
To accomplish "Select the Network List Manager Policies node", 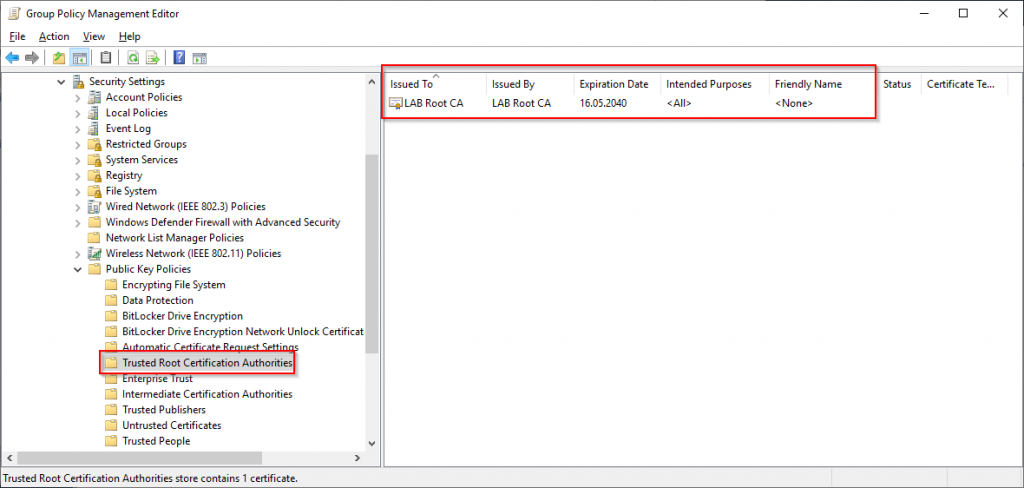I will coord(174,238).
